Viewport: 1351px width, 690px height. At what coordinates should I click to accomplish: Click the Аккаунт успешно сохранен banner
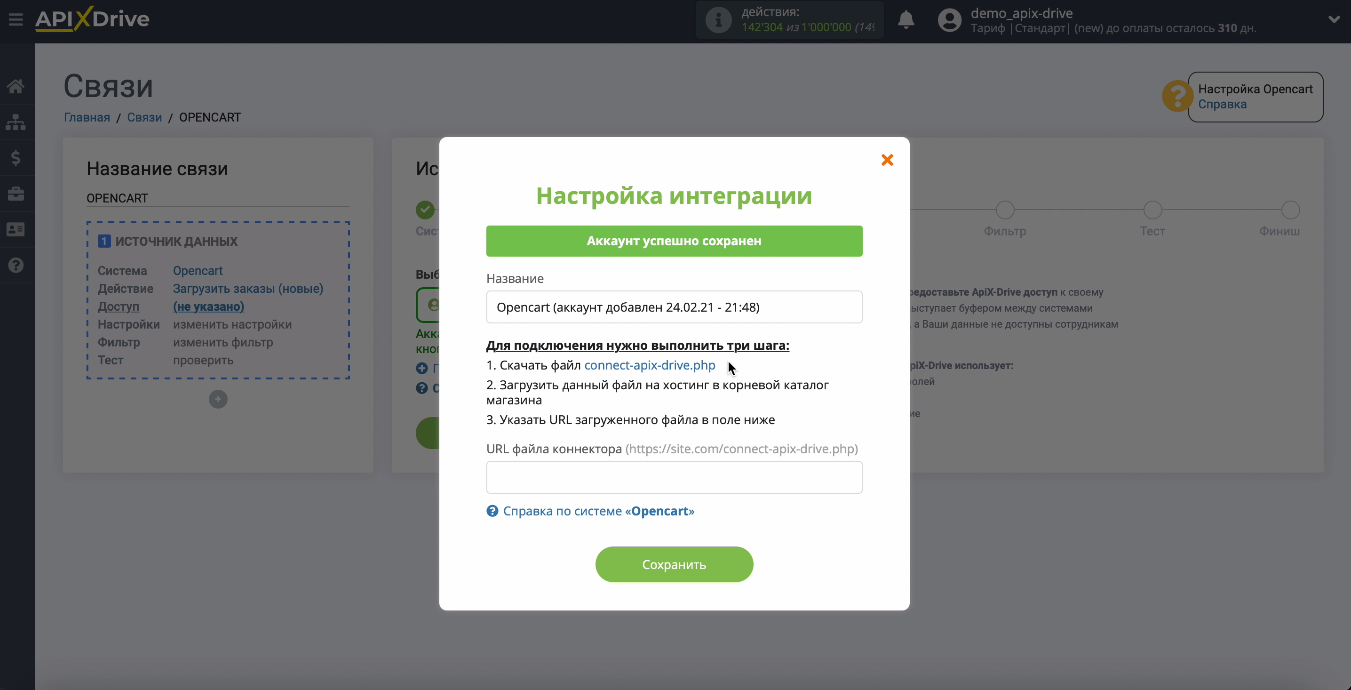point(674,241)
